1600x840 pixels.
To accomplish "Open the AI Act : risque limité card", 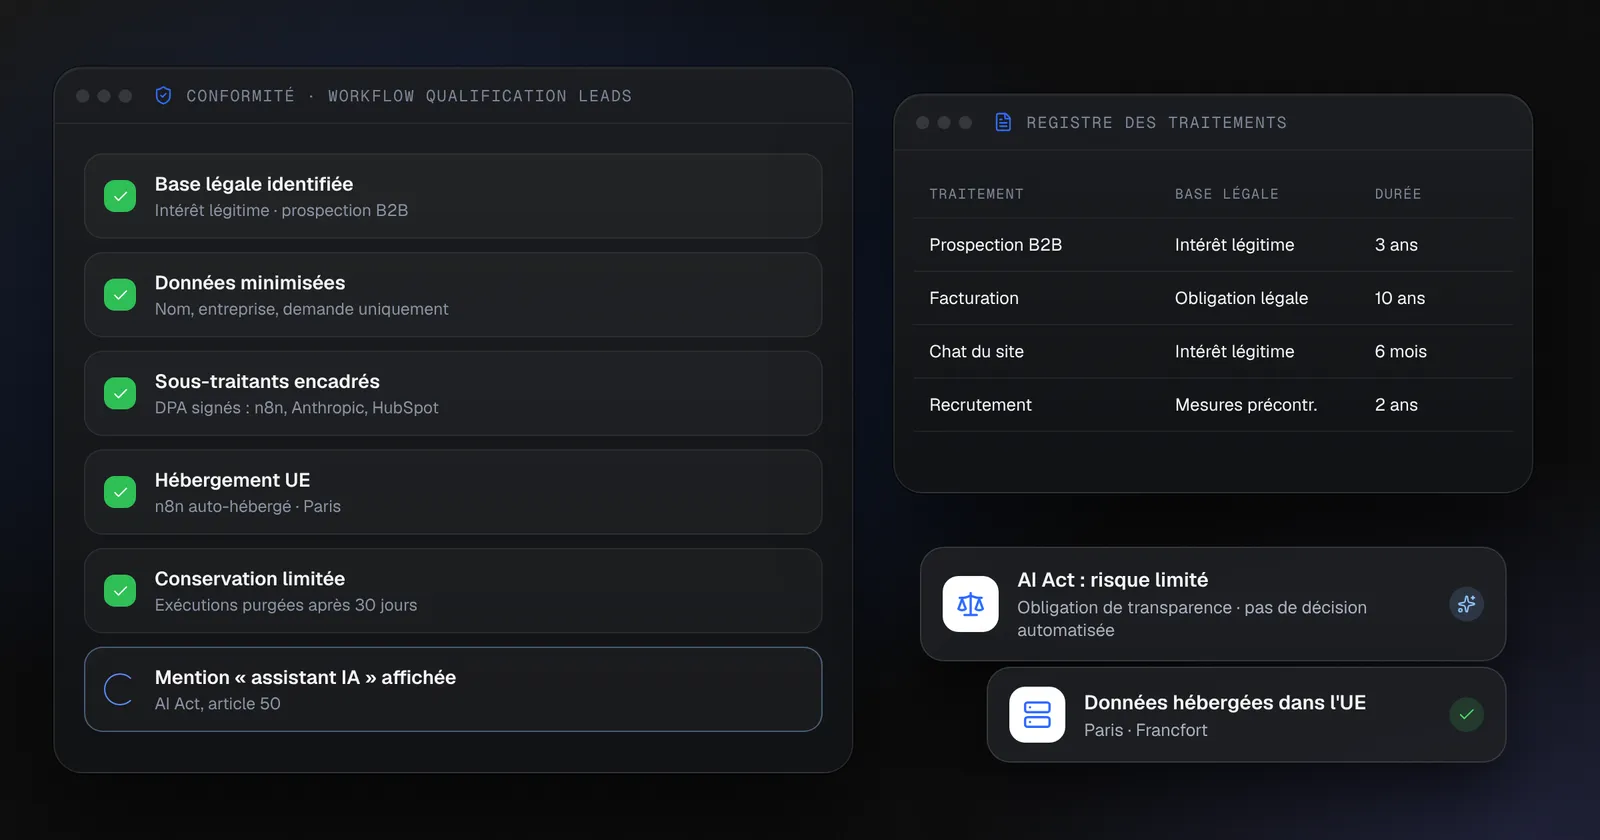I will (x=1213, y=604).
